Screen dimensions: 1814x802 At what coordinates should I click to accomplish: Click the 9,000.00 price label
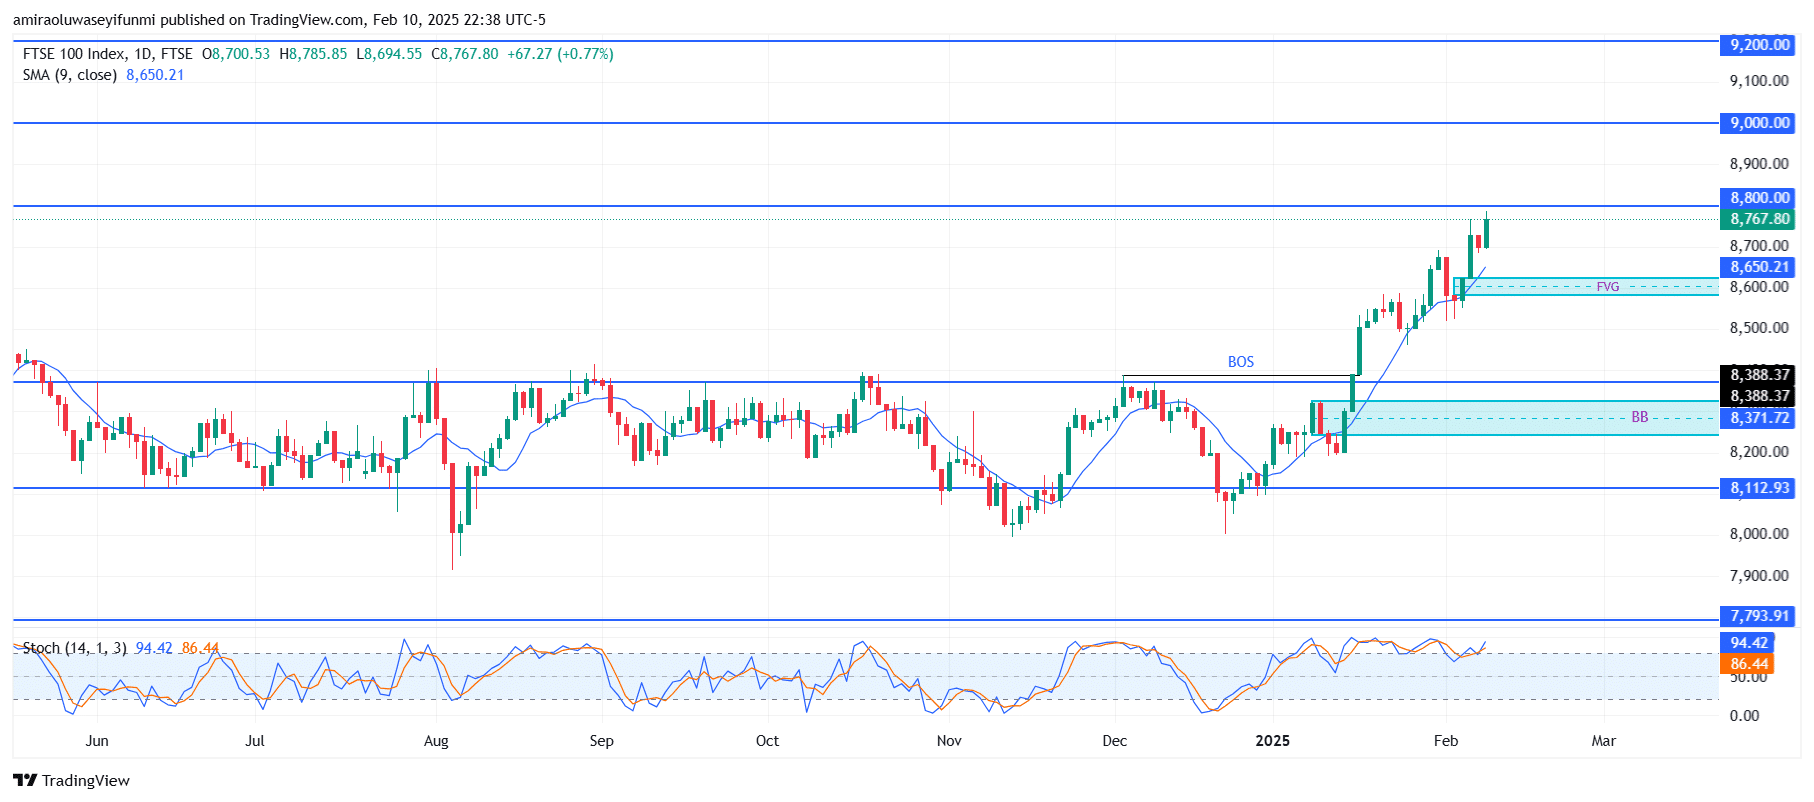(x=1759, y=123)
